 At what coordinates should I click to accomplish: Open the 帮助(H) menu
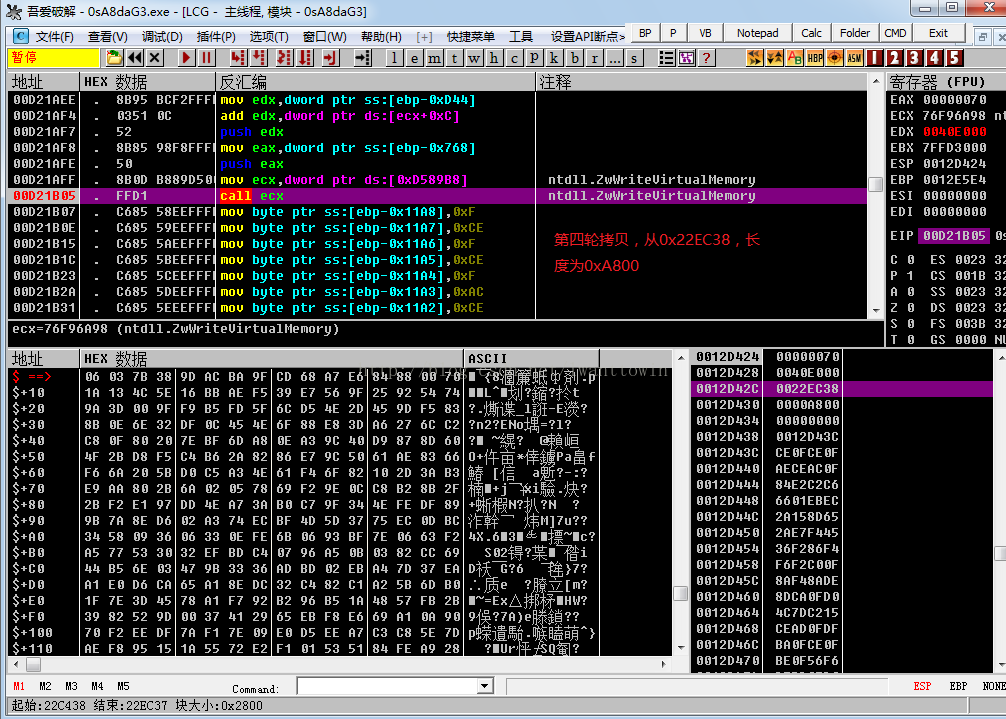point(381,37)
